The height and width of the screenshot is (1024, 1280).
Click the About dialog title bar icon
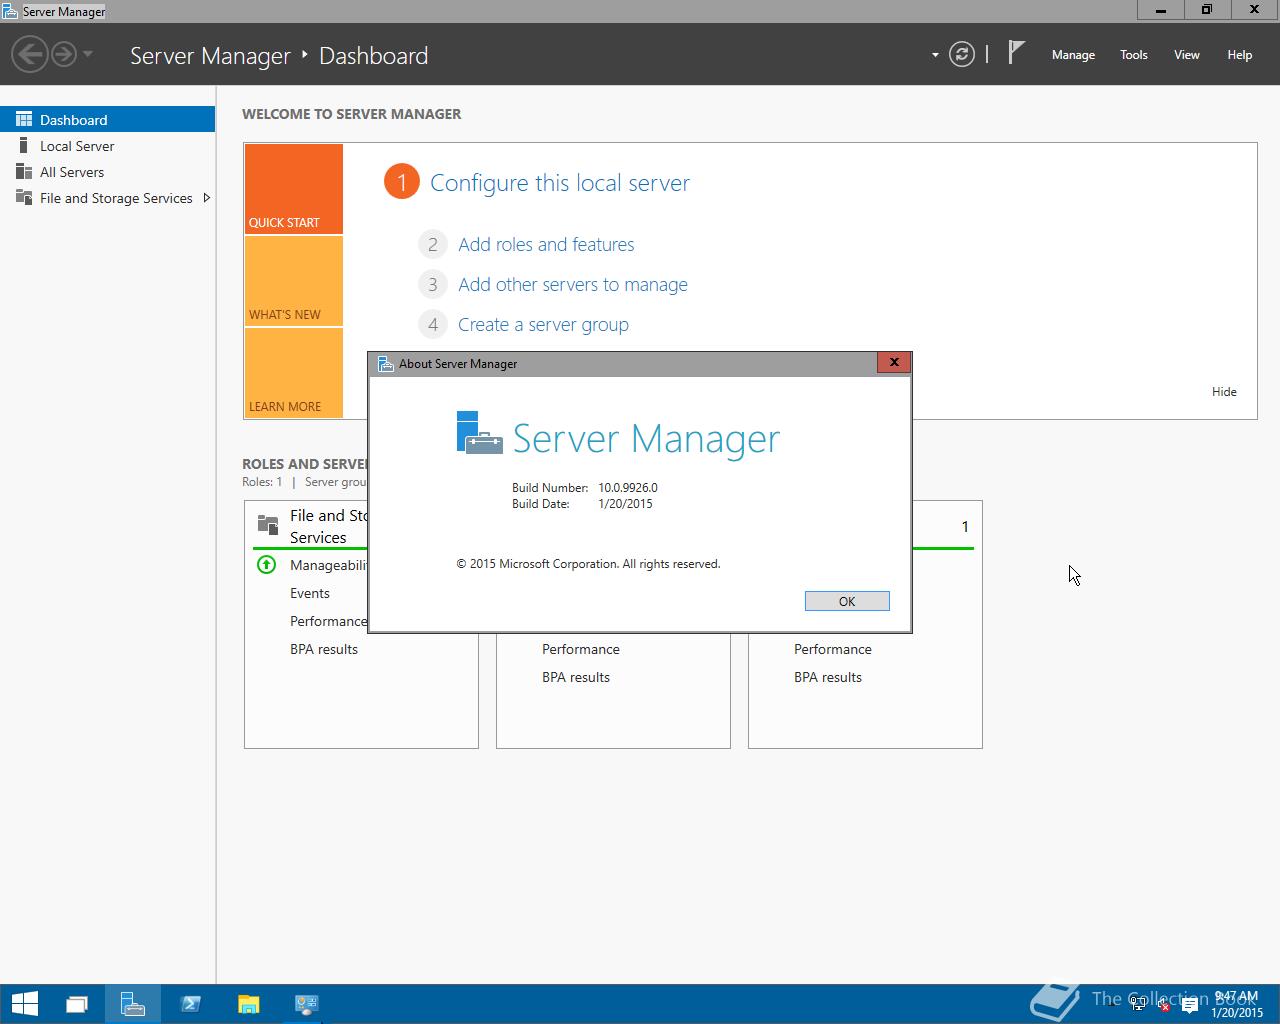coord(385,364)
